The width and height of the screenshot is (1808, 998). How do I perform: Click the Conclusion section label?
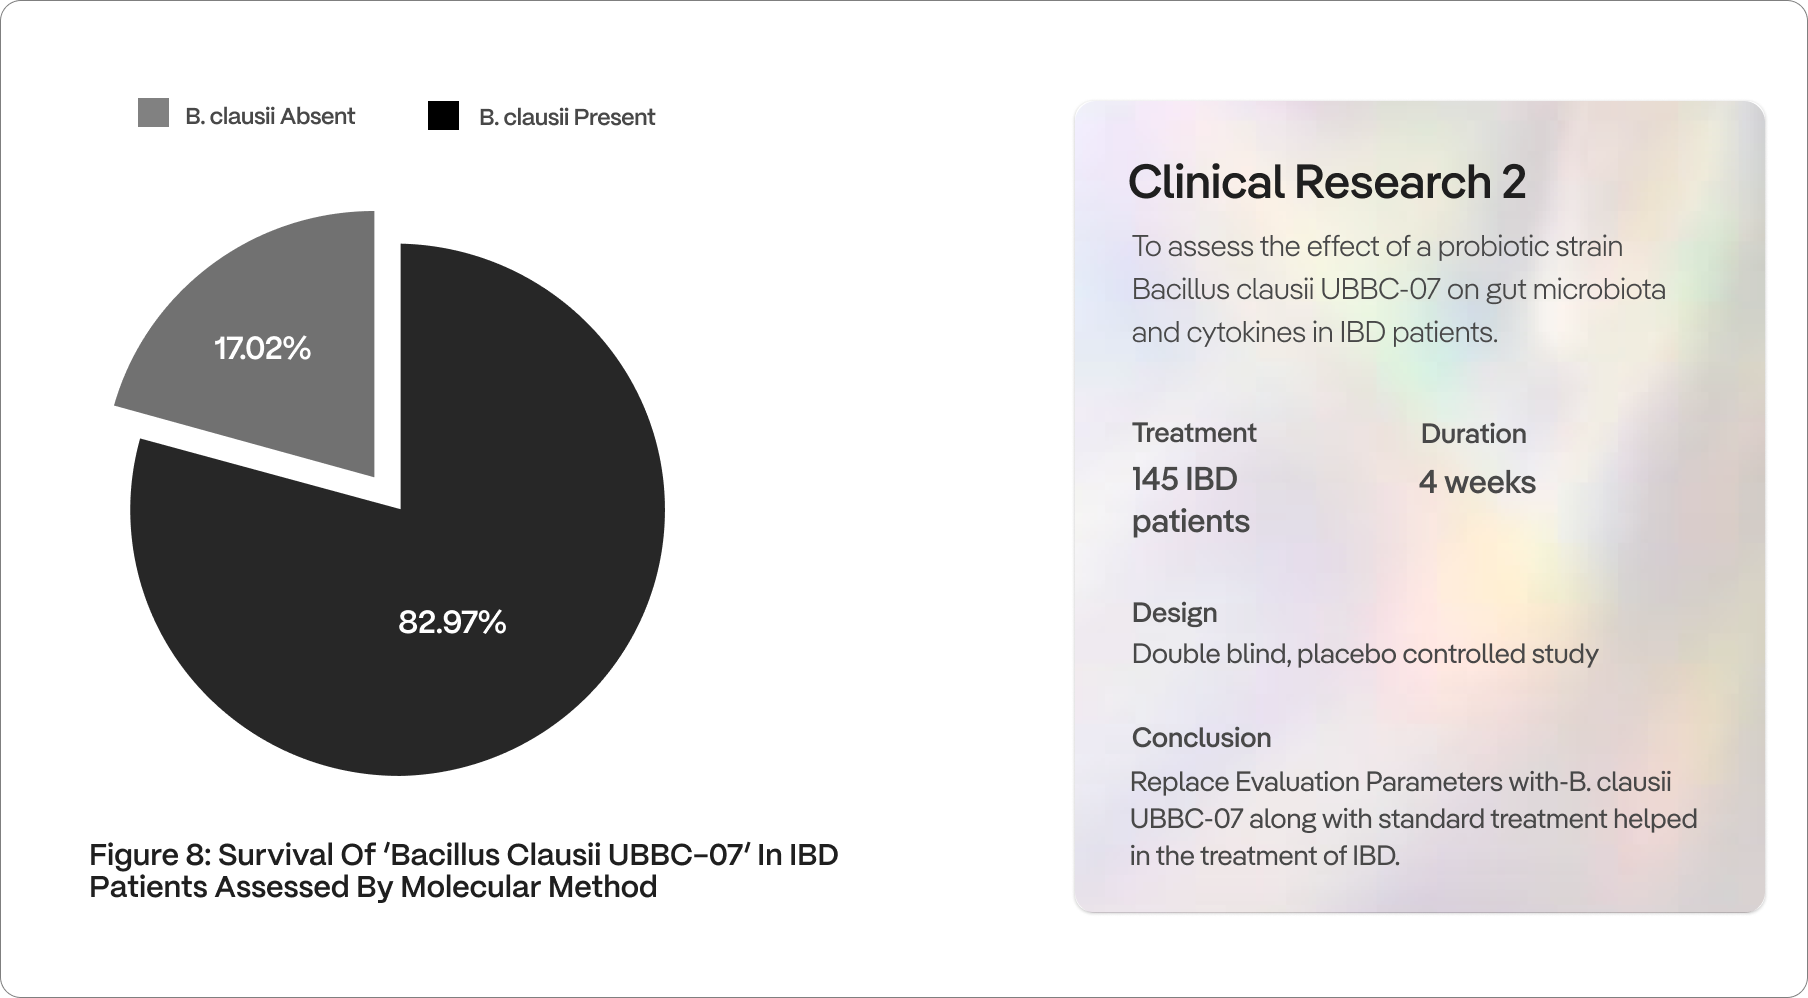pyautogui.click(x=1201, y=738)
